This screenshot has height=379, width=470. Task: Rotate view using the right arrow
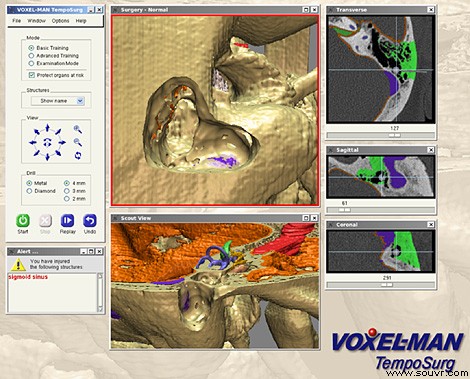[62, 143]
